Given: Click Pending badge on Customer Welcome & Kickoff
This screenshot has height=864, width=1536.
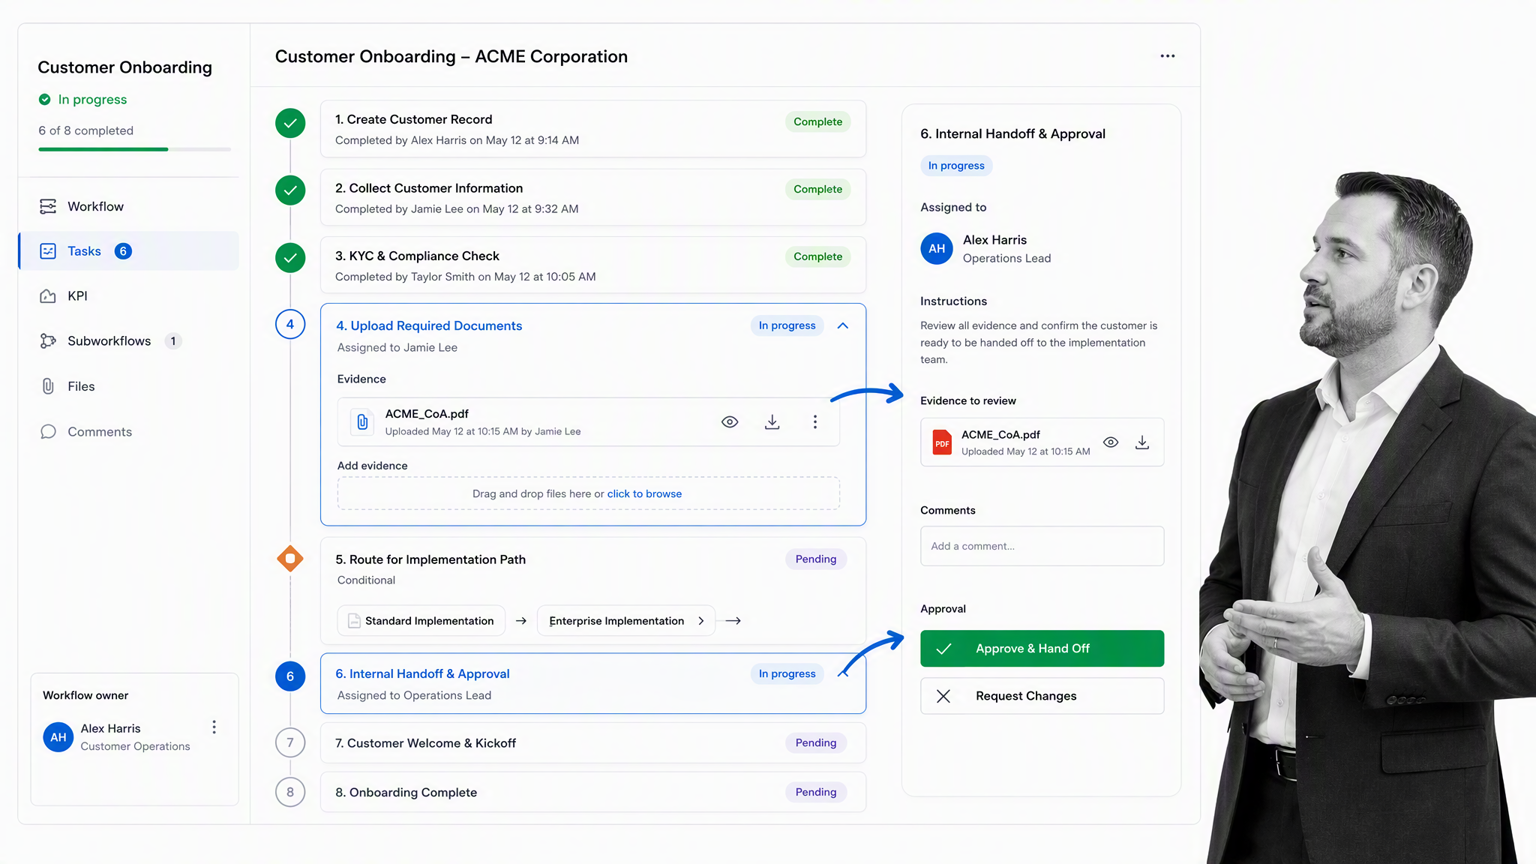Looking at the screenshot, I should (816, 743).
